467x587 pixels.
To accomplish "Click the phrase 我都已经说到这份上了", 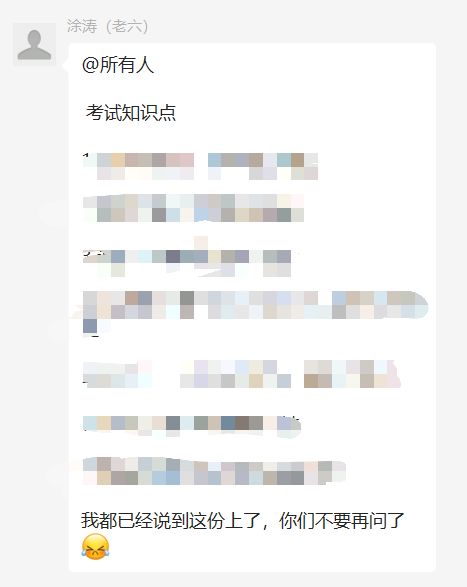I will click(x=173, y=520).
